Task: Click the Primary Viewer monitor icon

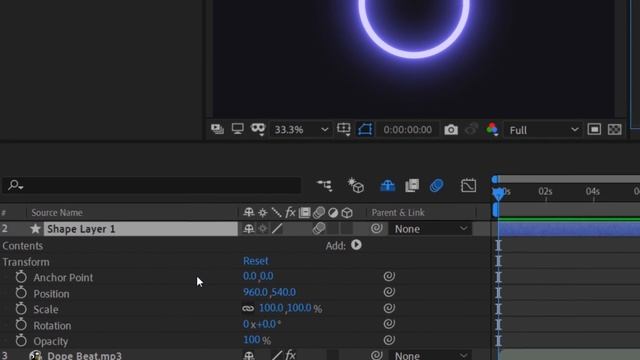Action: click(x=238, y=129)
